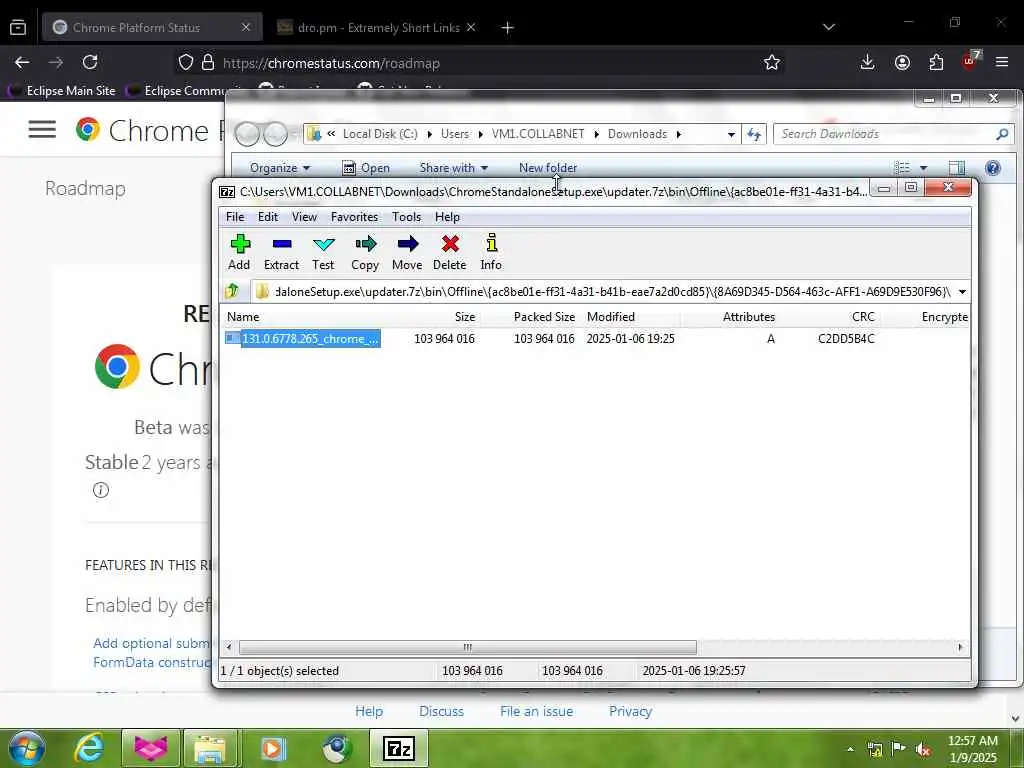The width and height of the screenshot is (1024, 768).
Task: Click the Copy icon in 7-Zip toolbar
Action: click(365, 251)
